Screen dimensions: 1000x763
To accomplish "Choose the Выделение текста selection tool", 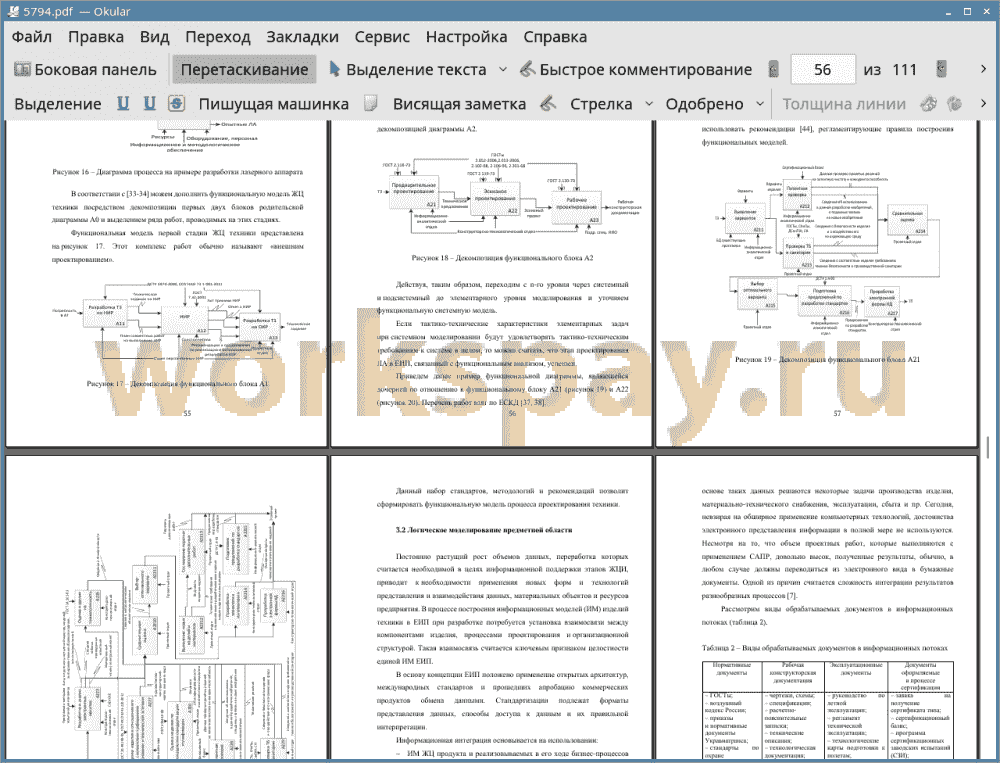I will point(408,70).
